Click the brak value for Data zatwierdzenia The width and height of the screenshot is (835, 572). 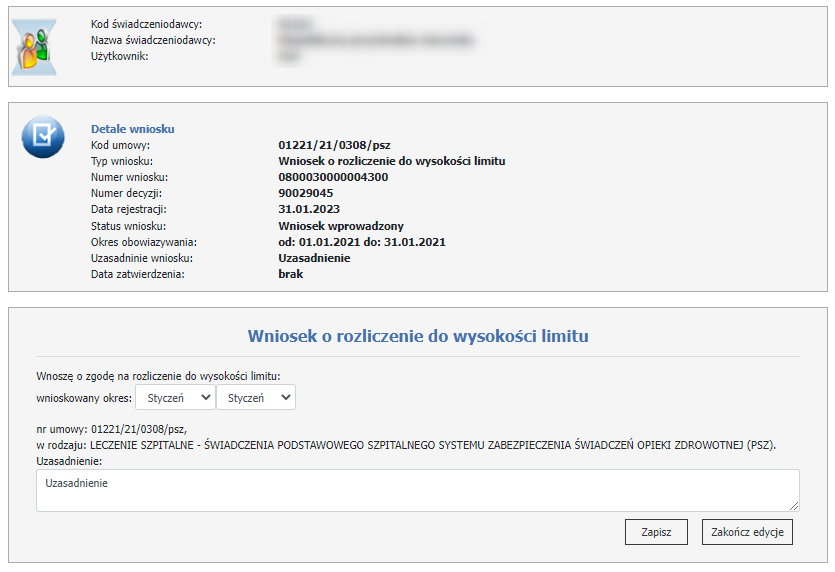[x=290, y=274]
